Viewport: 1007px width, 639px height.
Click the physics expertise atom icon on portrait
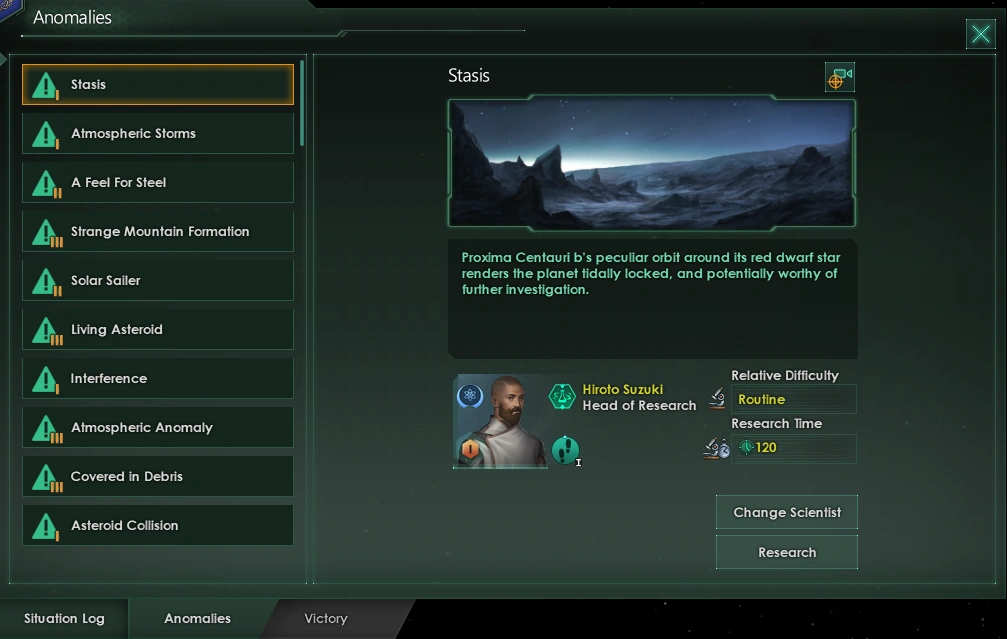470,396
